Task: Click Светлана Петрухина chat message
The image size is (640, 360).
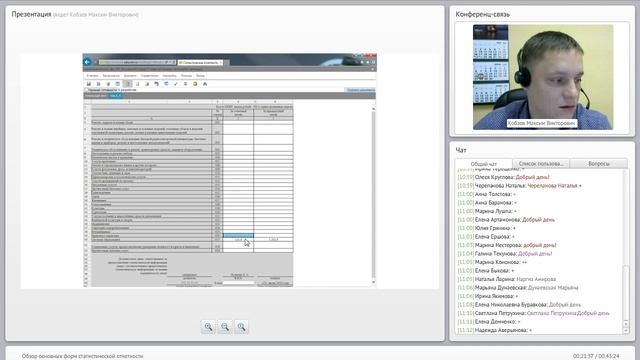Action: (x=533, y=313)
